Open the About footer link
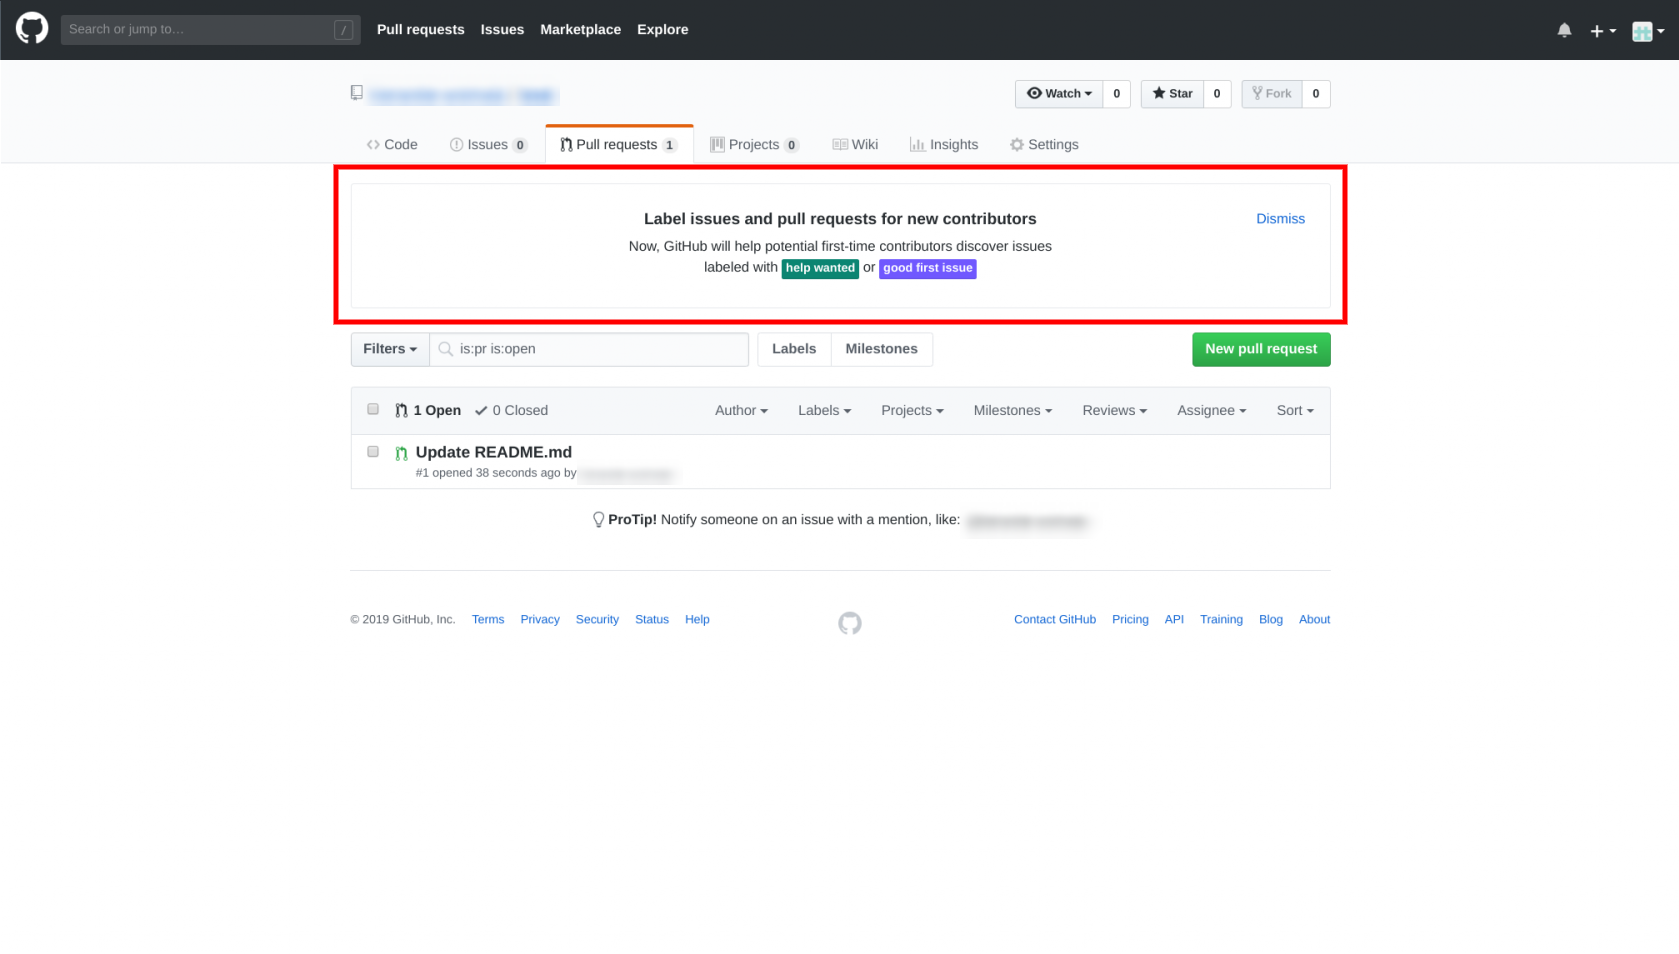 (x=1314, y=620)
